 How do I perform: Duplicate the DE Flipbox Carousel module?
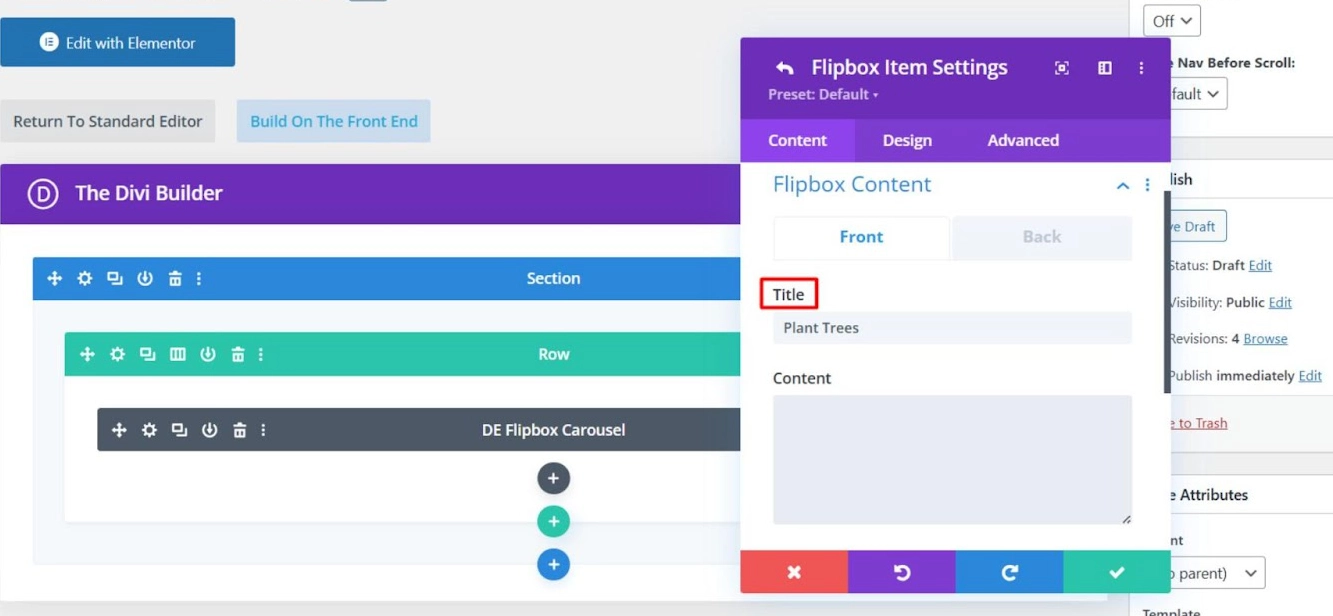click(x=179, y=430)
